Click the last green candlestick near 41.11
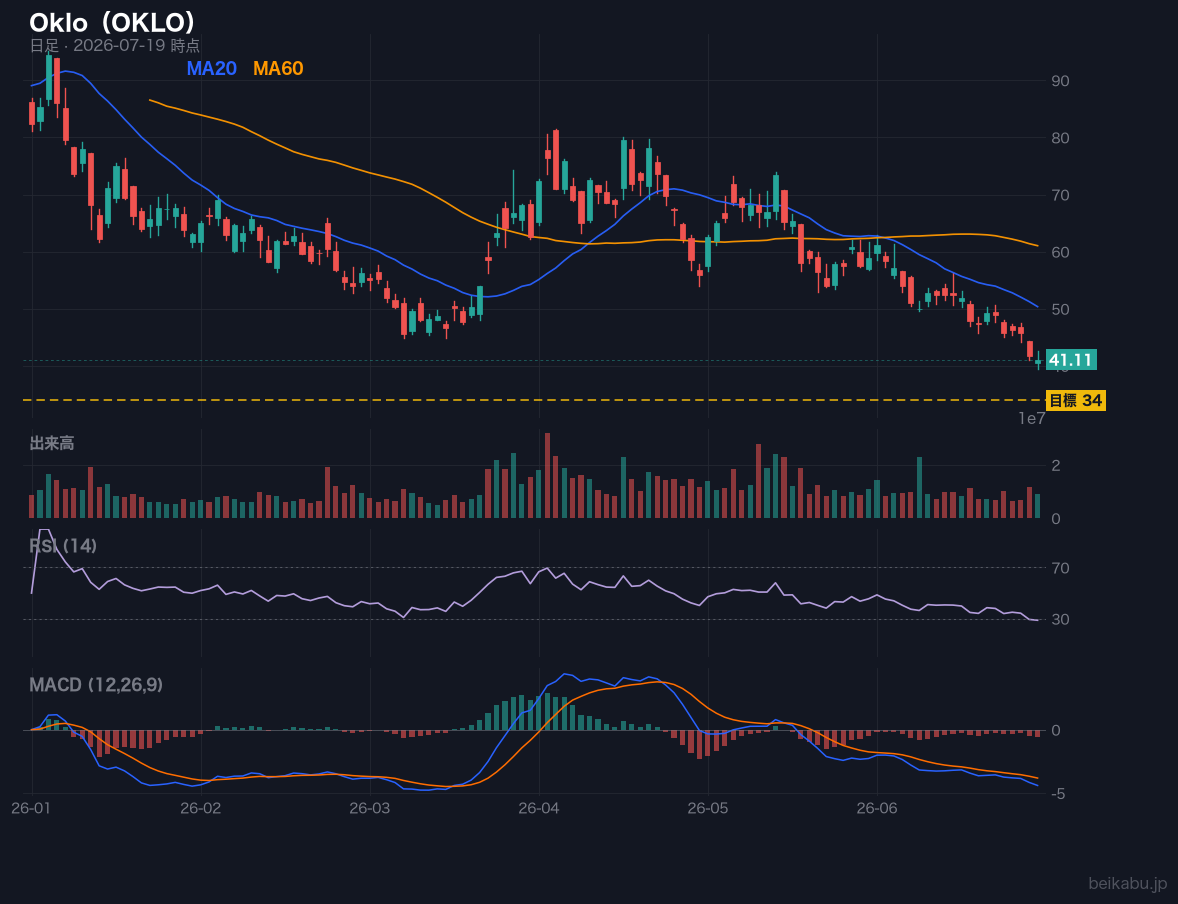 tap(1038, 361)
